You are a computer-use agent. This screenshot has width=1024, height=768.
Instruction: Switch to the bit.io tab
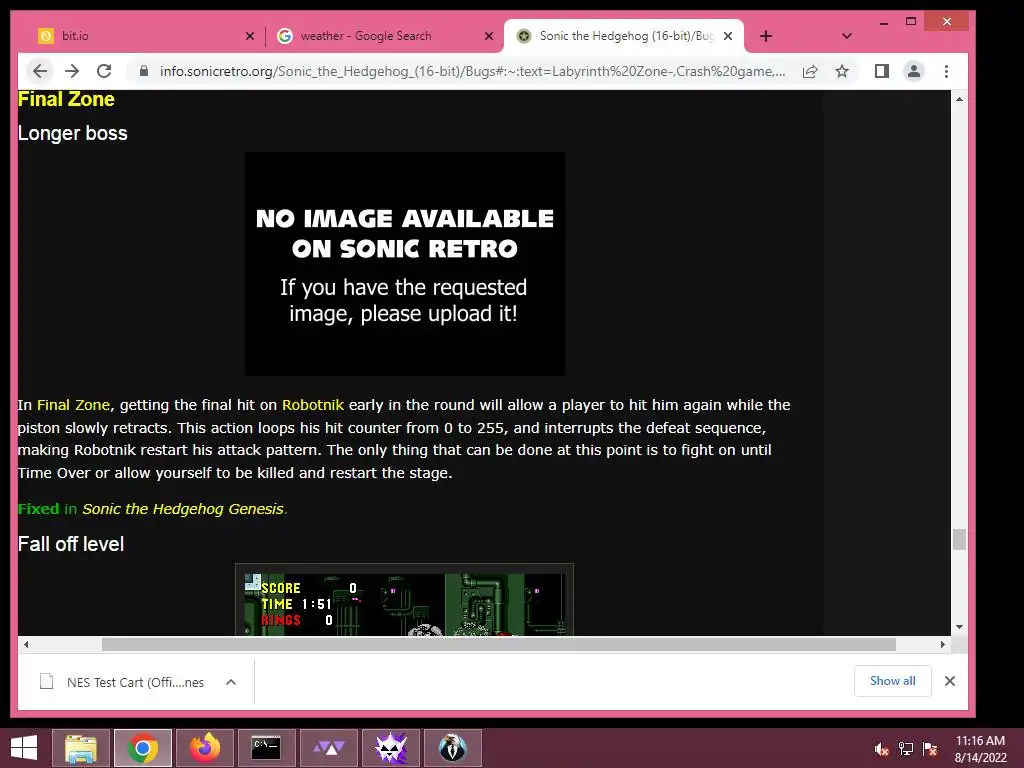coord(139,36)
